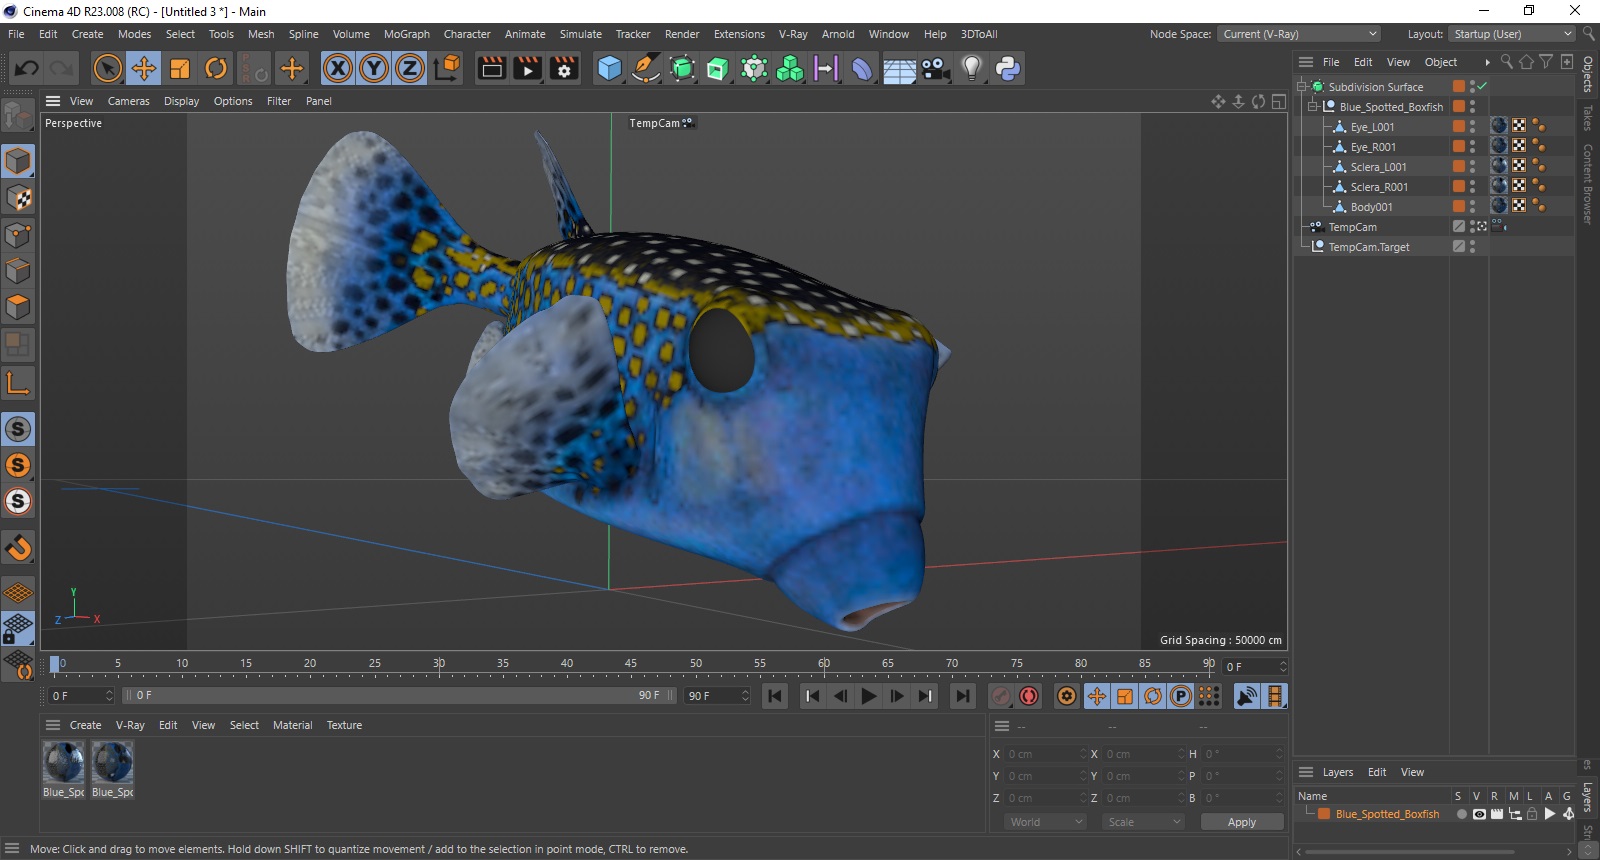Screen dimensions: 1600x860
Task: Add a Cube primitive object
Action: tap(609, 68)
